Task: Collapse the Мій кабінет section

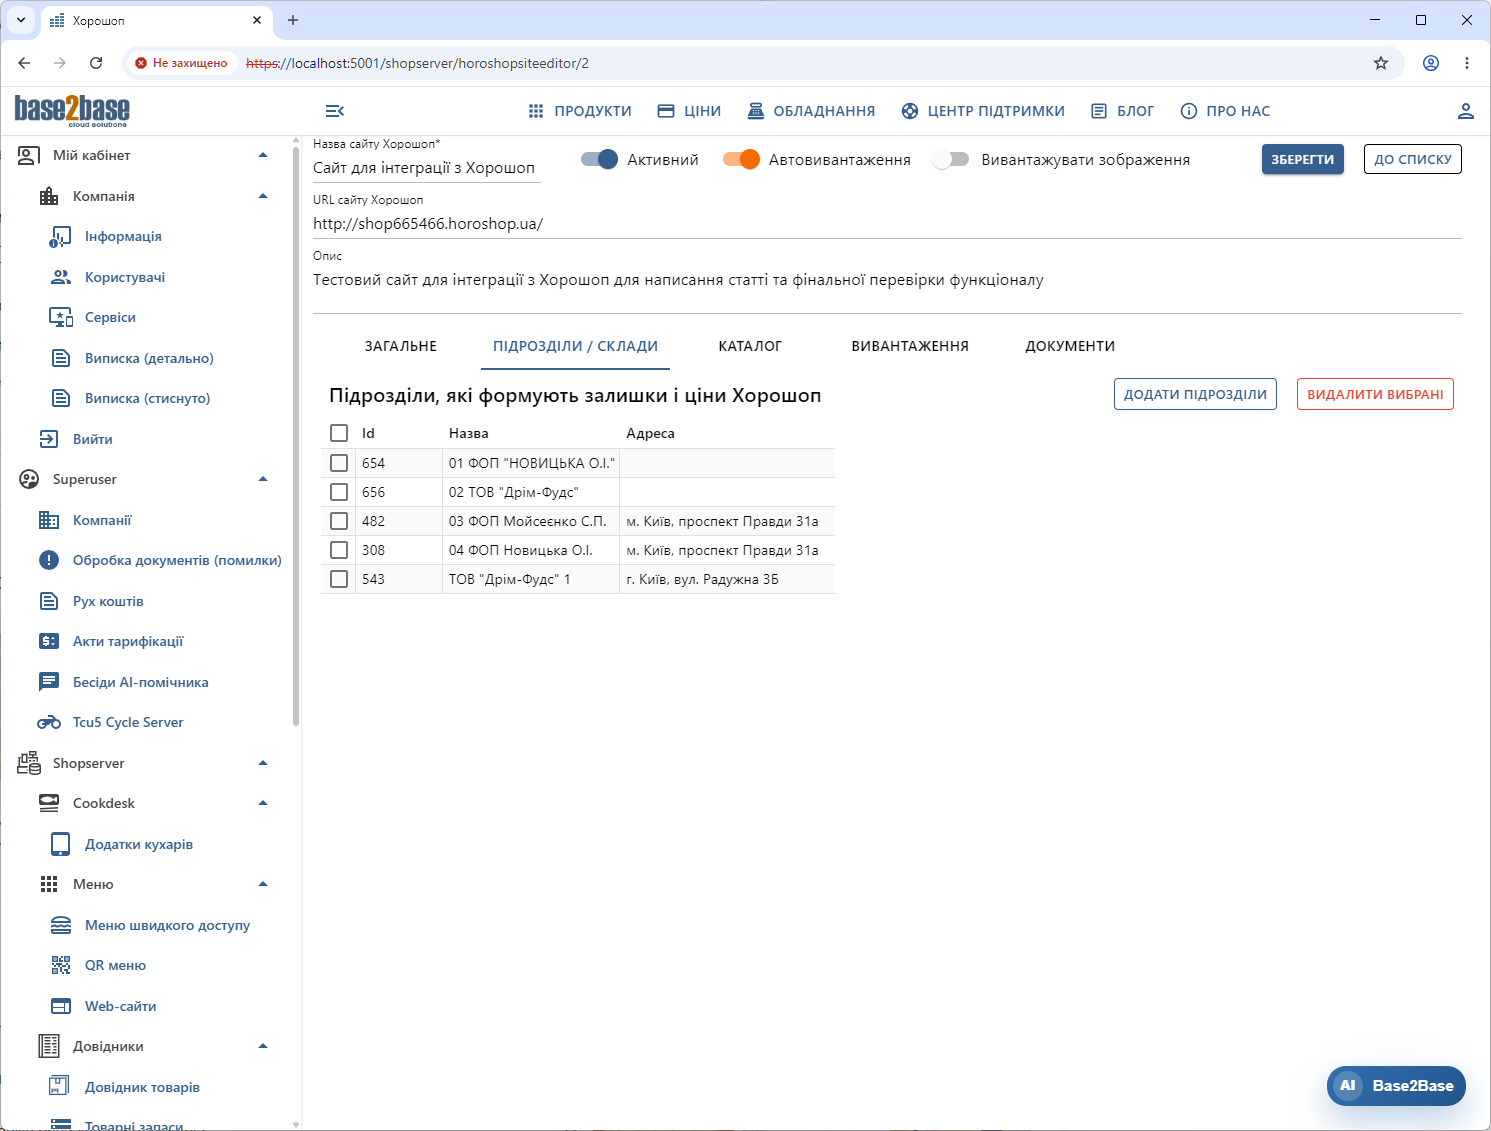Action: (x=263, y=155)
